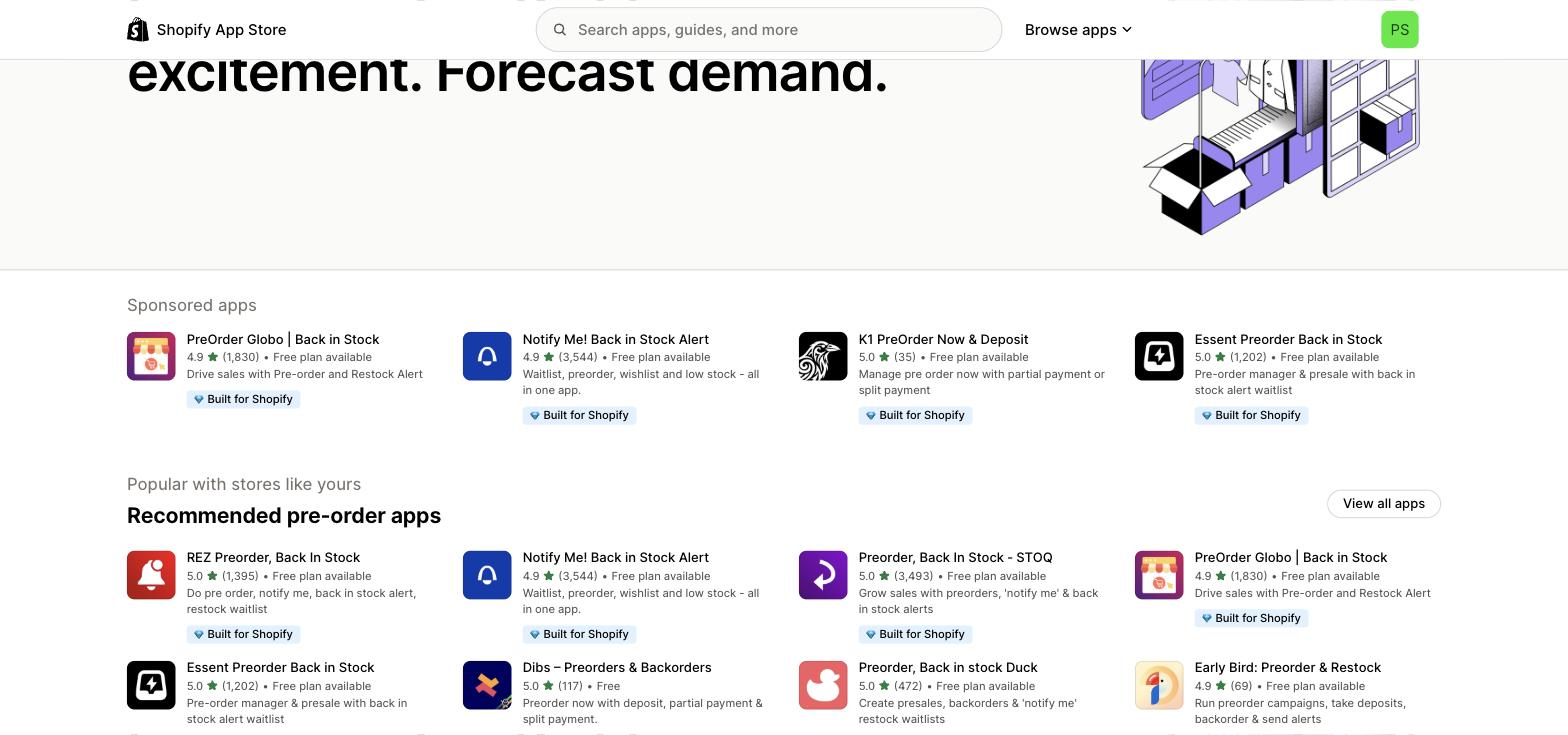Open Early Bird: Preorder & Restock title

tap(1288, 668)
